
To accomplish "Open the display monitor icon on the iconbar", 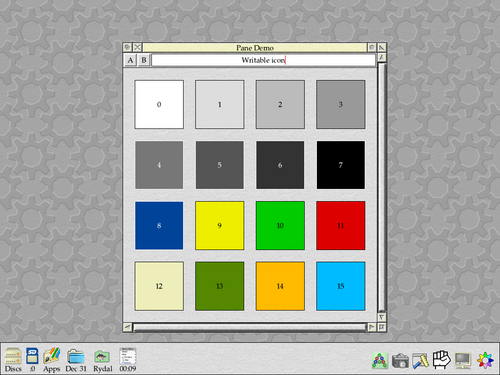I will (463, 361).
